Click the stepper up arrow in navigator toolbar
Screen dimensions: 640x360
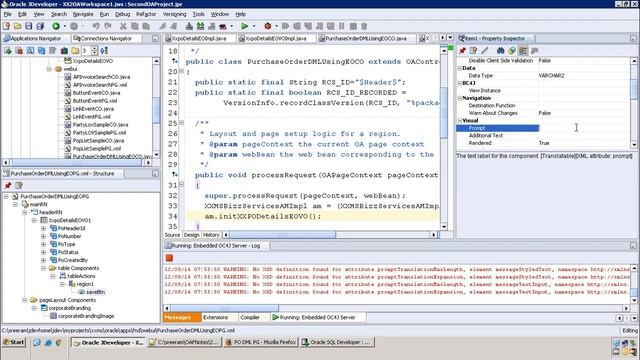click(94, 48)
